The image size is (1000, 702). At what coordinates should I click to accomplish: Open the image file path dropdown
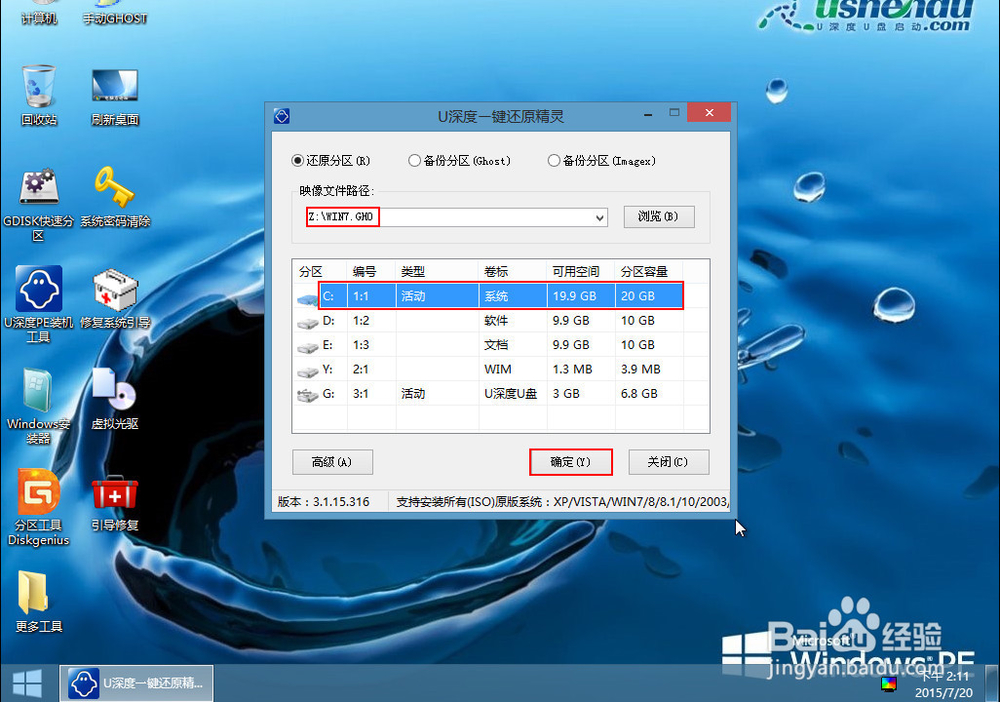(599, 217)
